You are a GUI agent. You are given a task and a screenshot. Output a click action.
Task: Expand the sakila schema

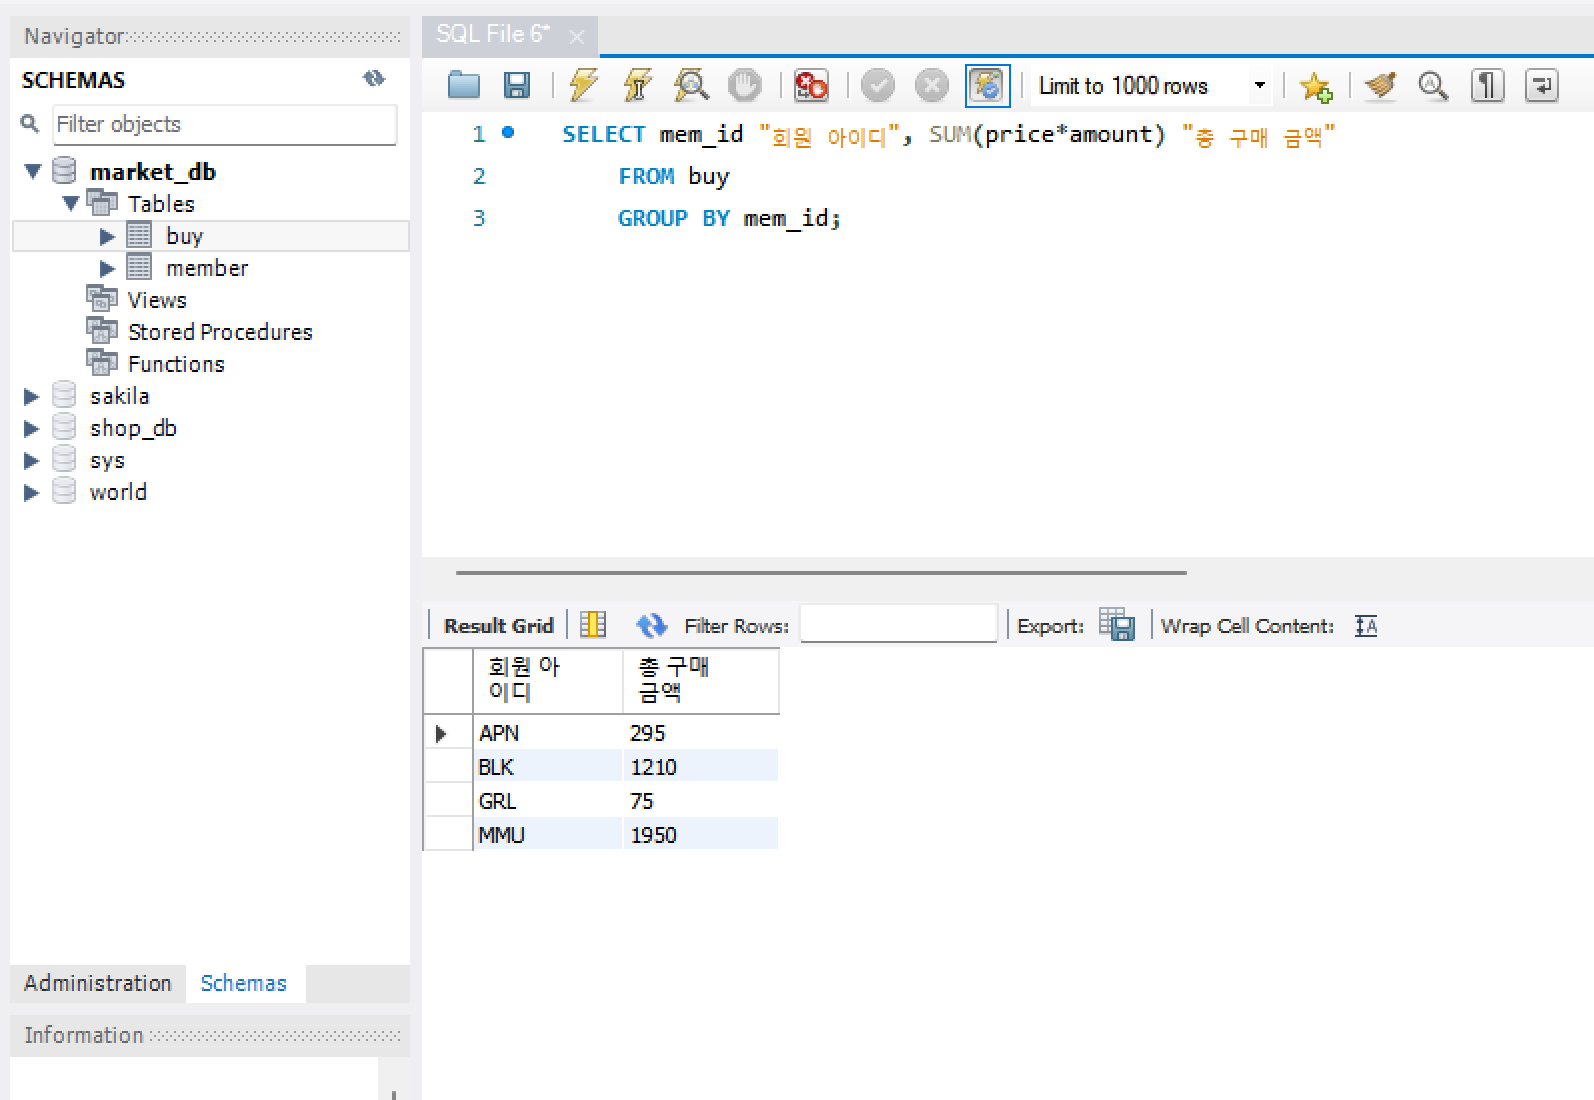click(x=31, y=396)
